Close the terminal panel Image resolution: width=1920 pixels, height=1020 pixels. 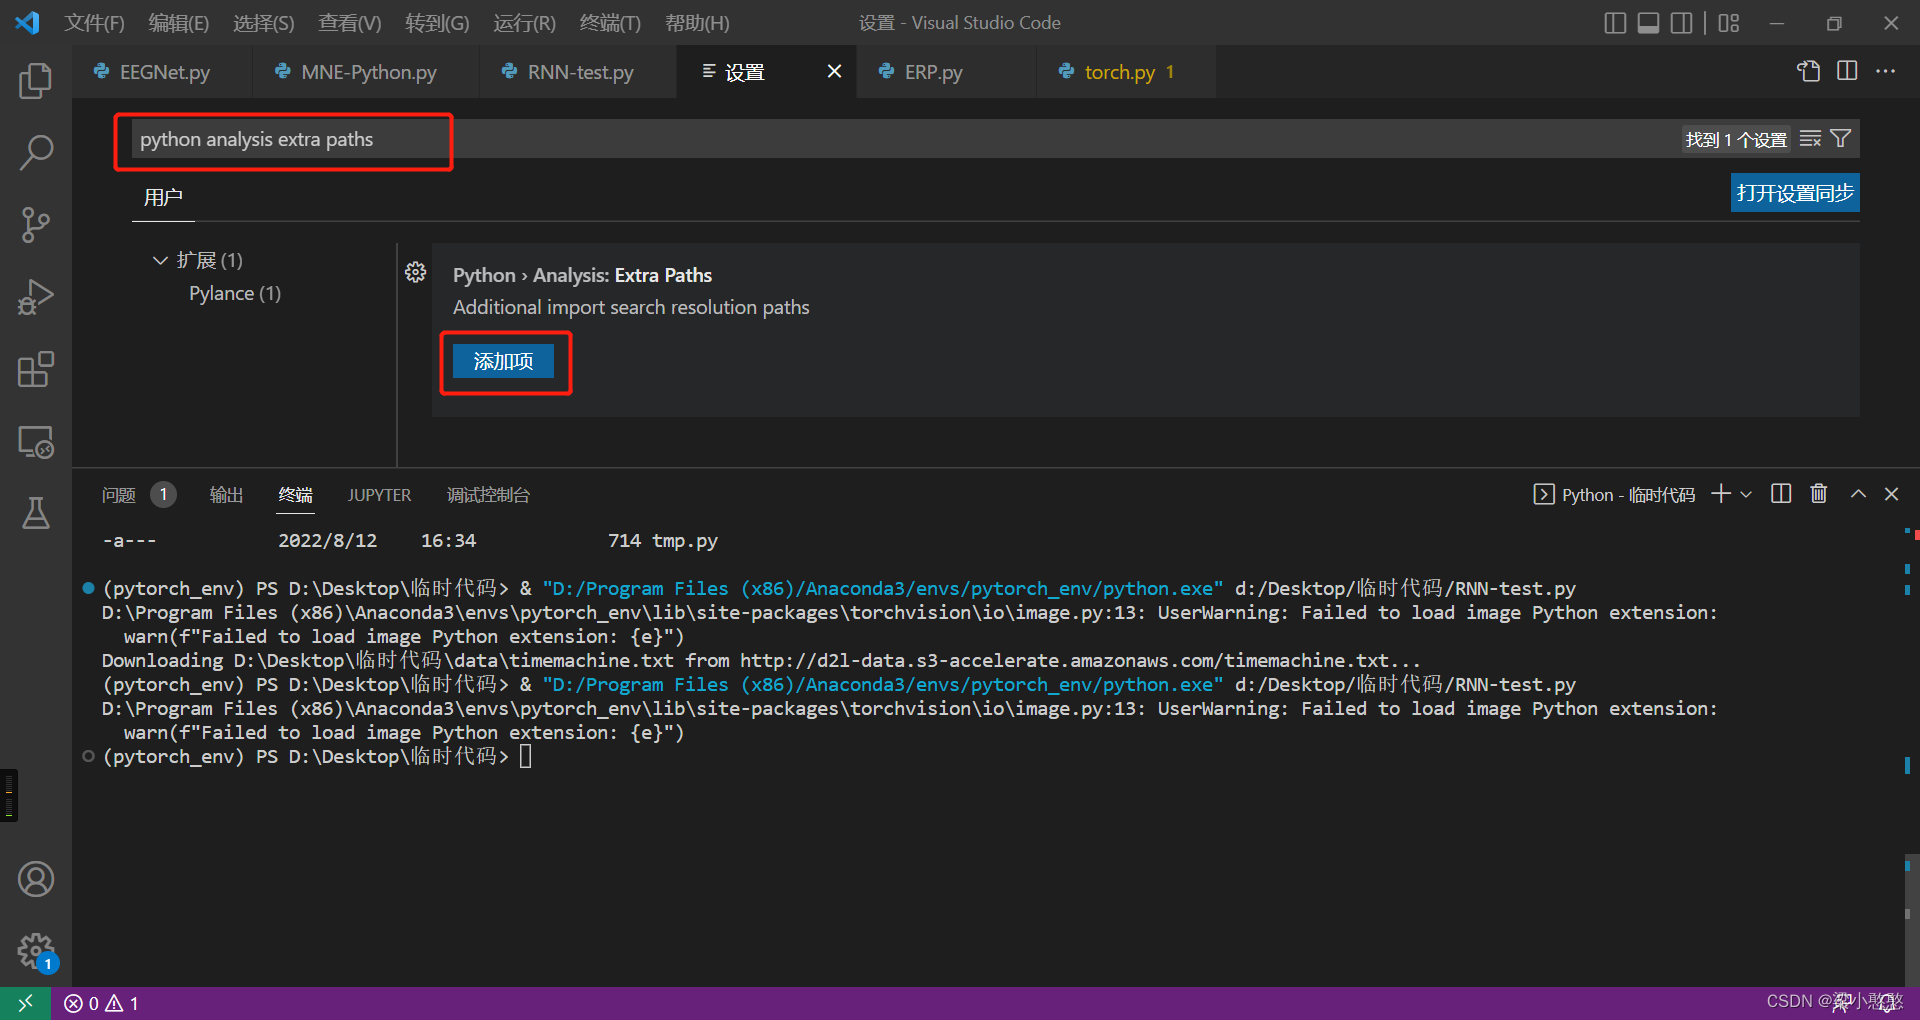click(x=1891, y=494)
